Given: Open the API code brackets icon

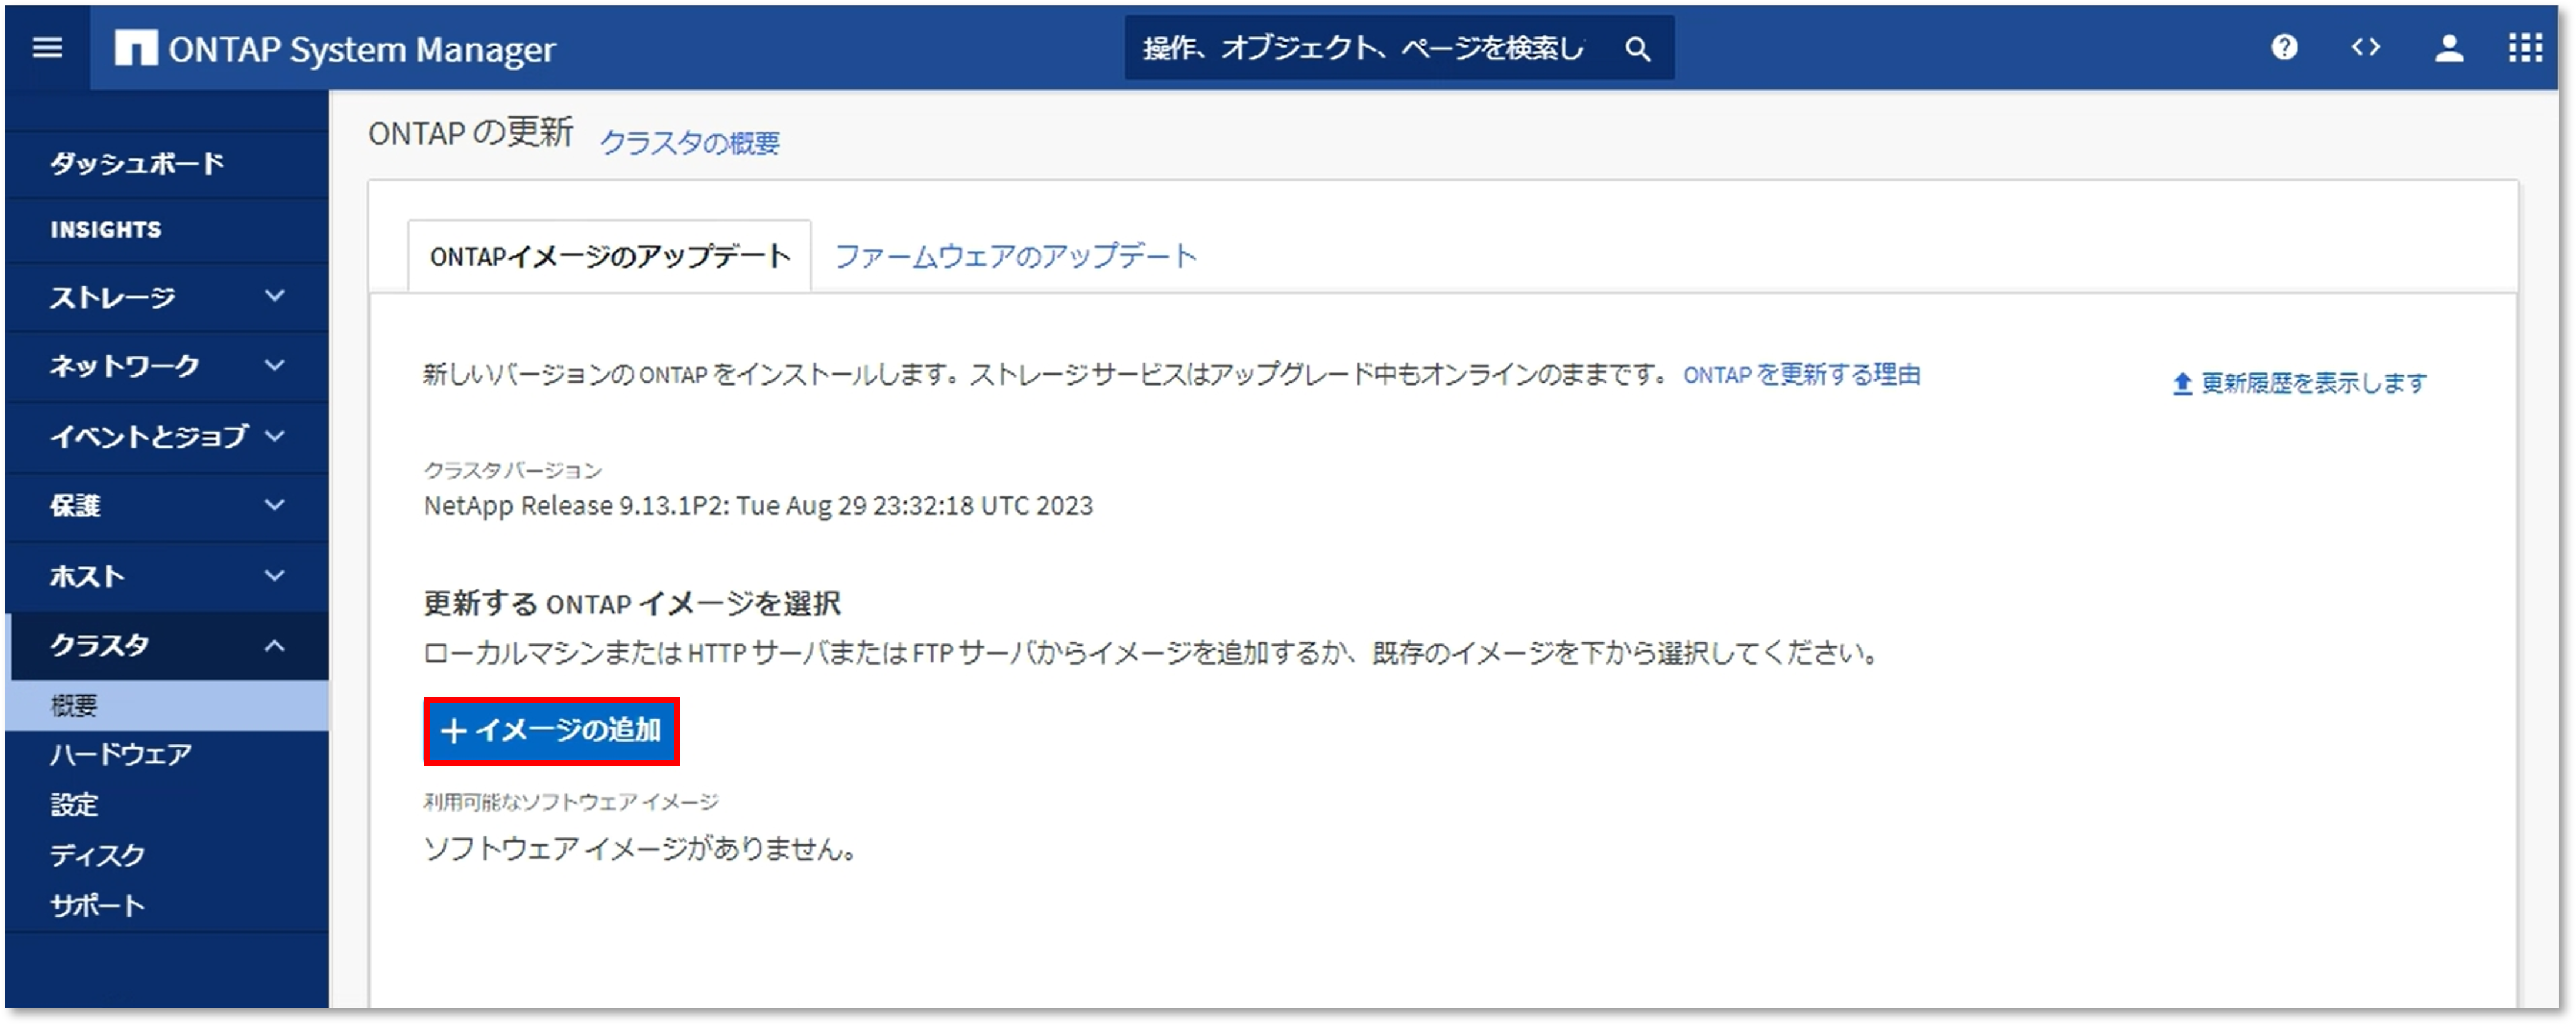Looking at the screenshot, I should point(2366,48).
